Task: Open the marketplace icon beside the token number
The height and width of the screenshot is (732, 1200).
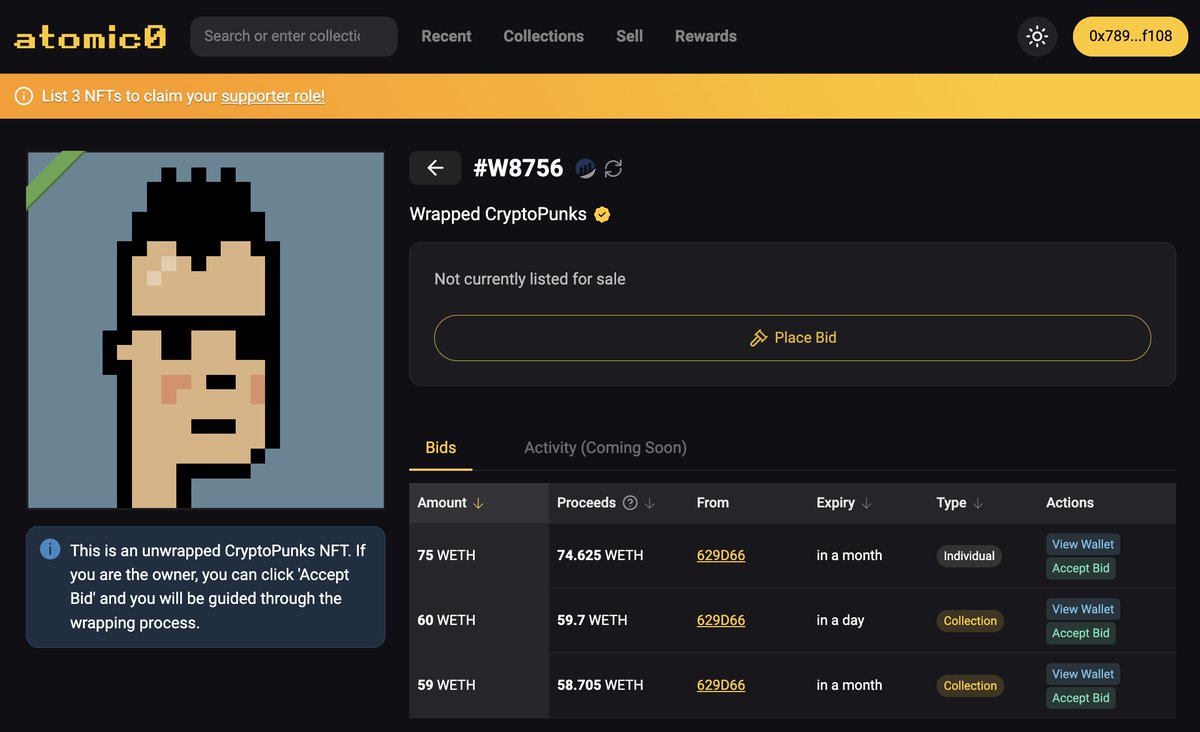Action: click(x=585, y=168)
